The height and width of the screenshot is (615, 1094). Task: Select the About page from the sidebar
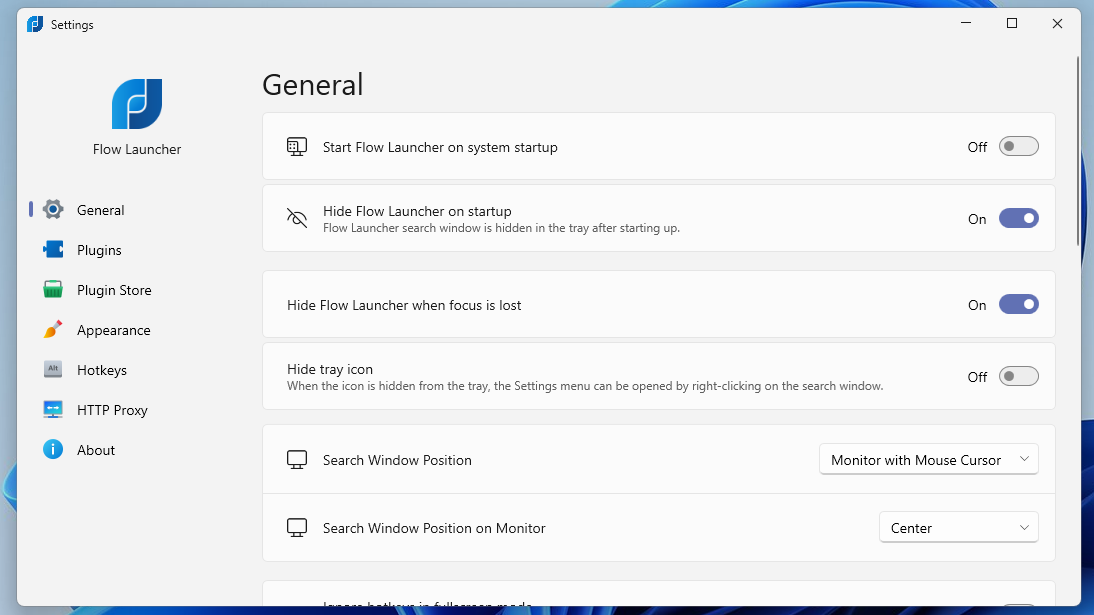click(96, 449)
